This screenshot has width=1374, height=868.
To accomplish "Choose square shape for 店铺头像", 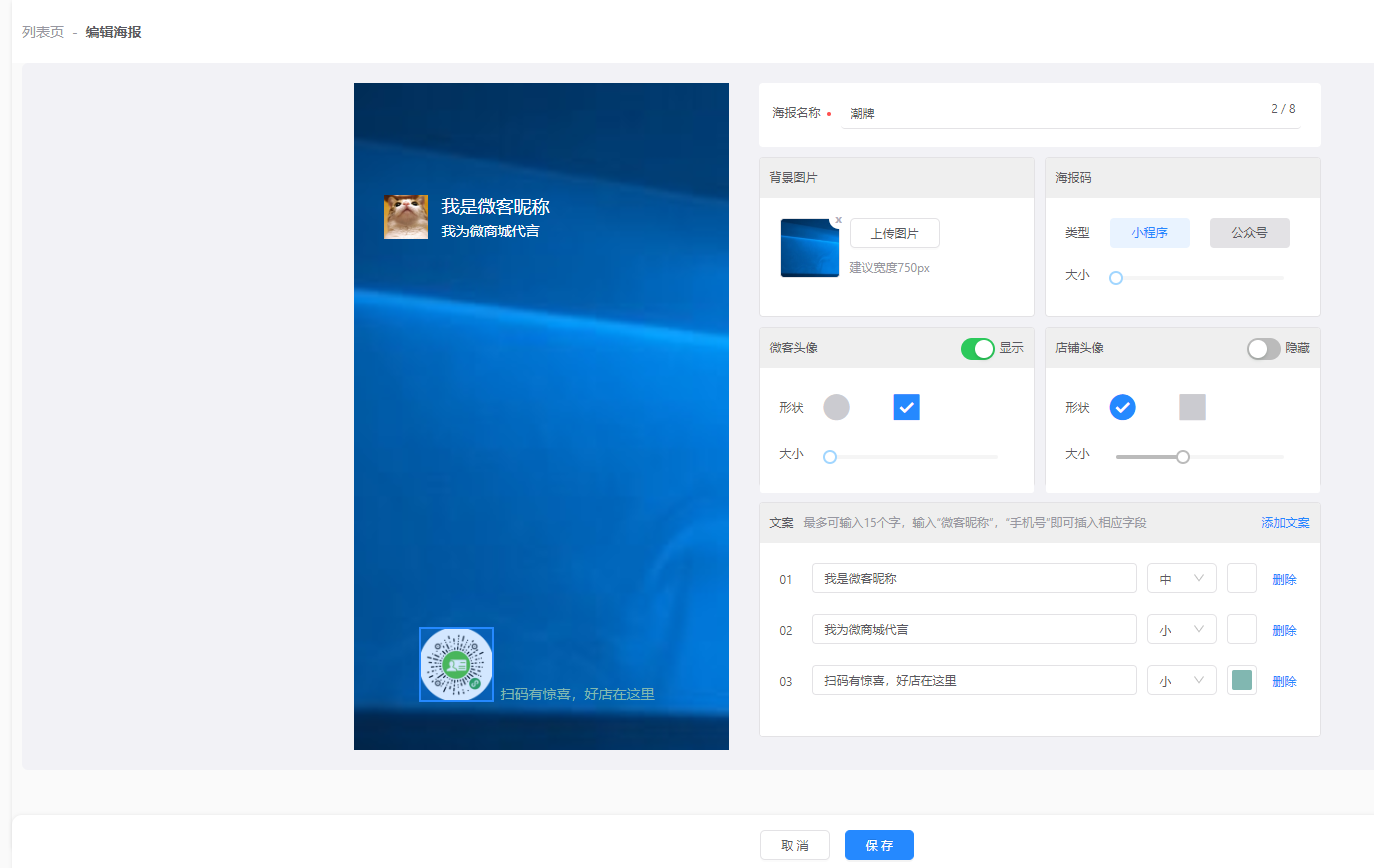I will coord(1192,407).
